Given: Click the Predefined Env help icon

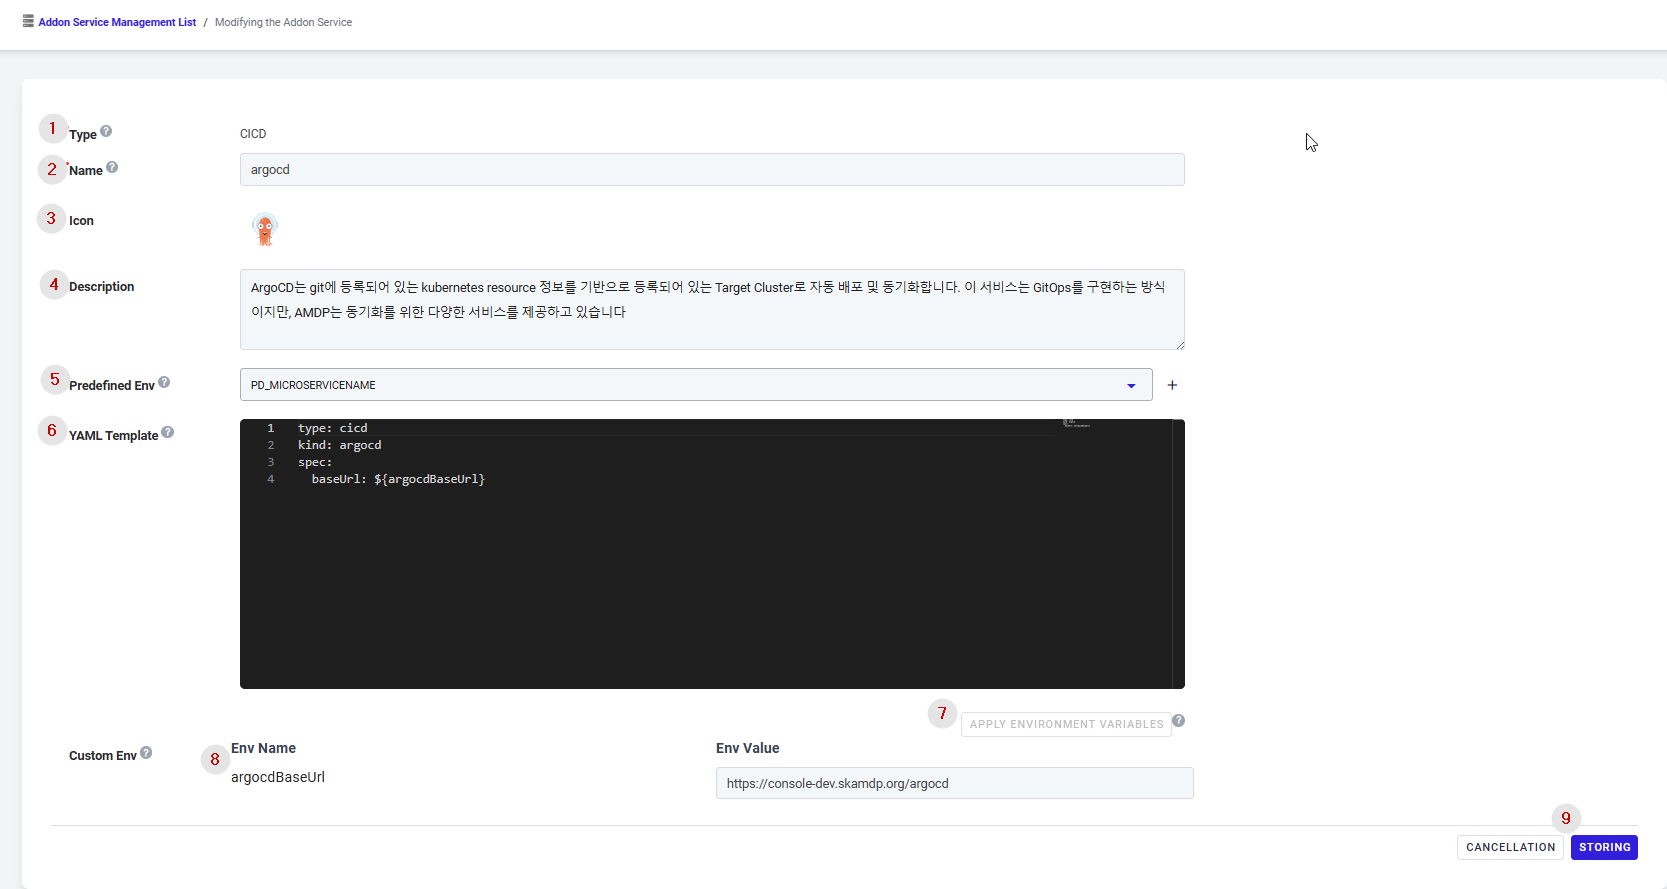Looking at the screenshot, I should (164, 382).
